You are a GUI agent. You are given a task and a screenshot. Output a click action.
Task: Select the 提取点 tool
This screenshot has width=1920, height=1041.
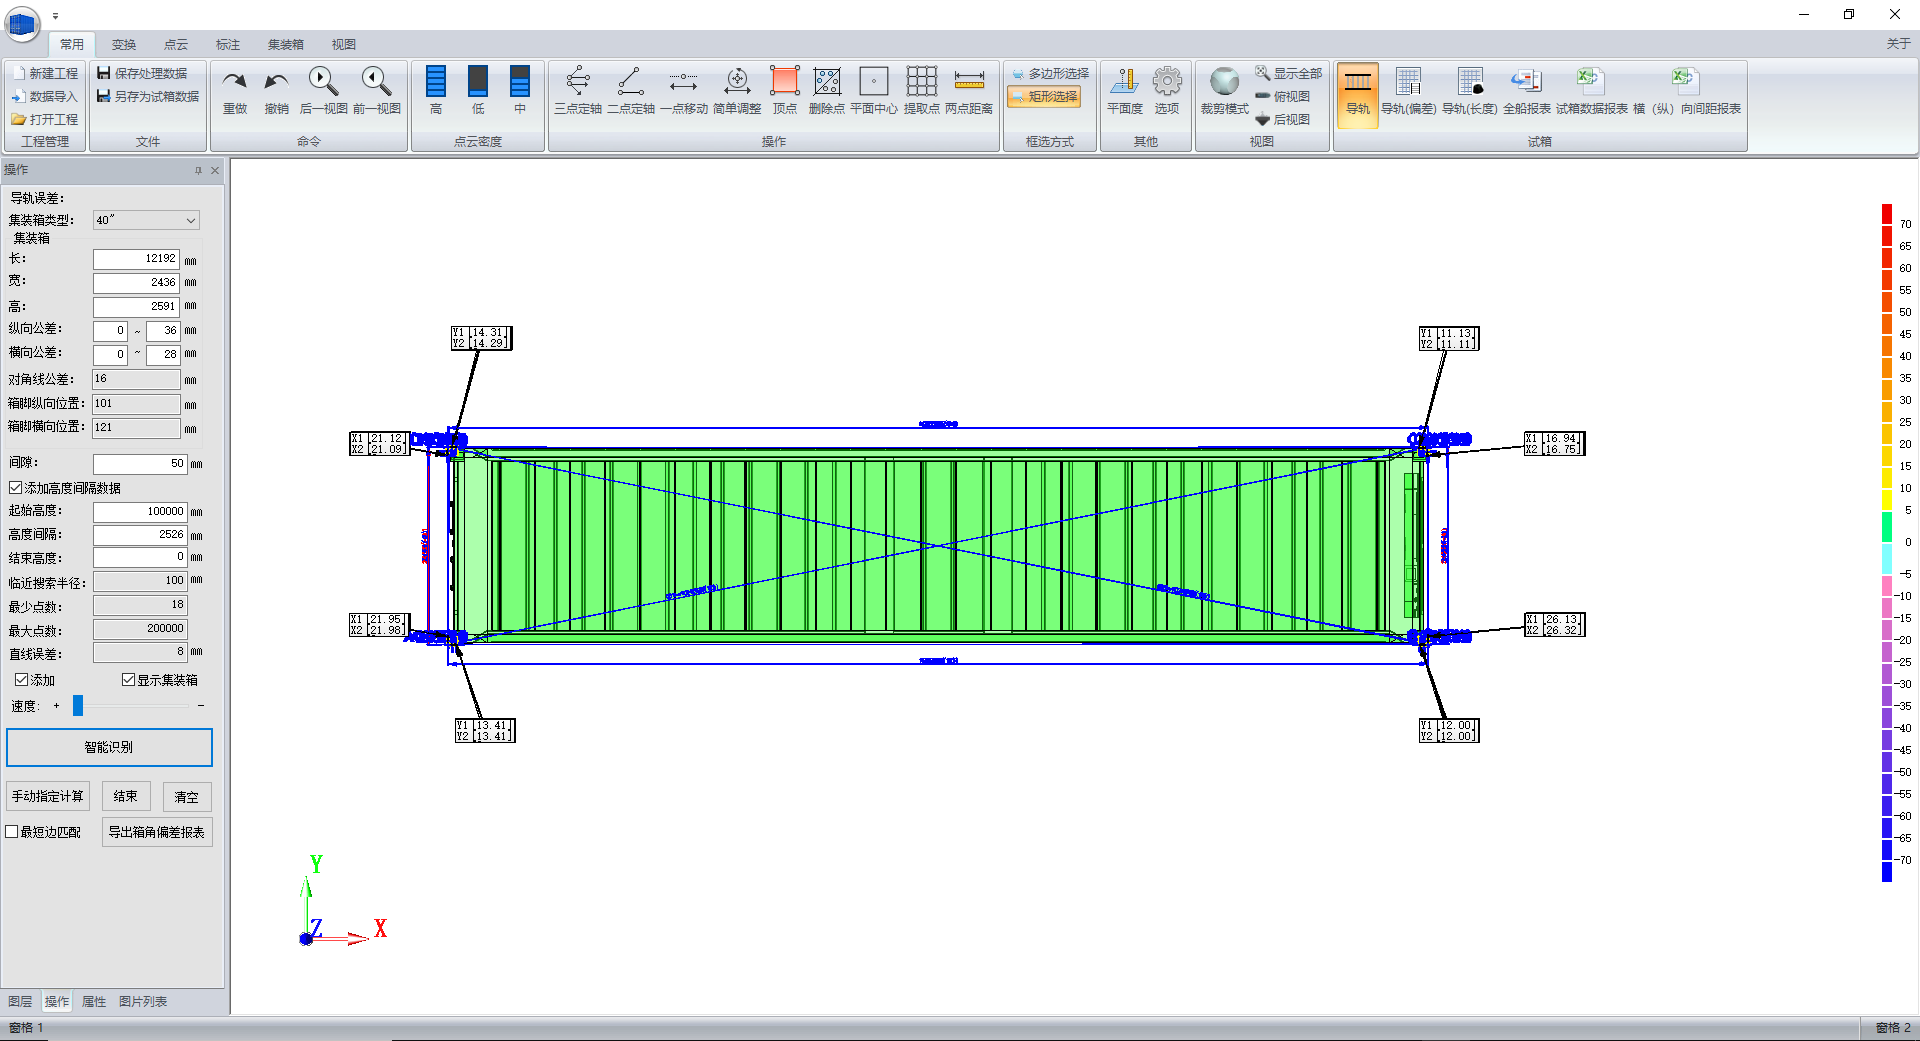coord(922,91)
